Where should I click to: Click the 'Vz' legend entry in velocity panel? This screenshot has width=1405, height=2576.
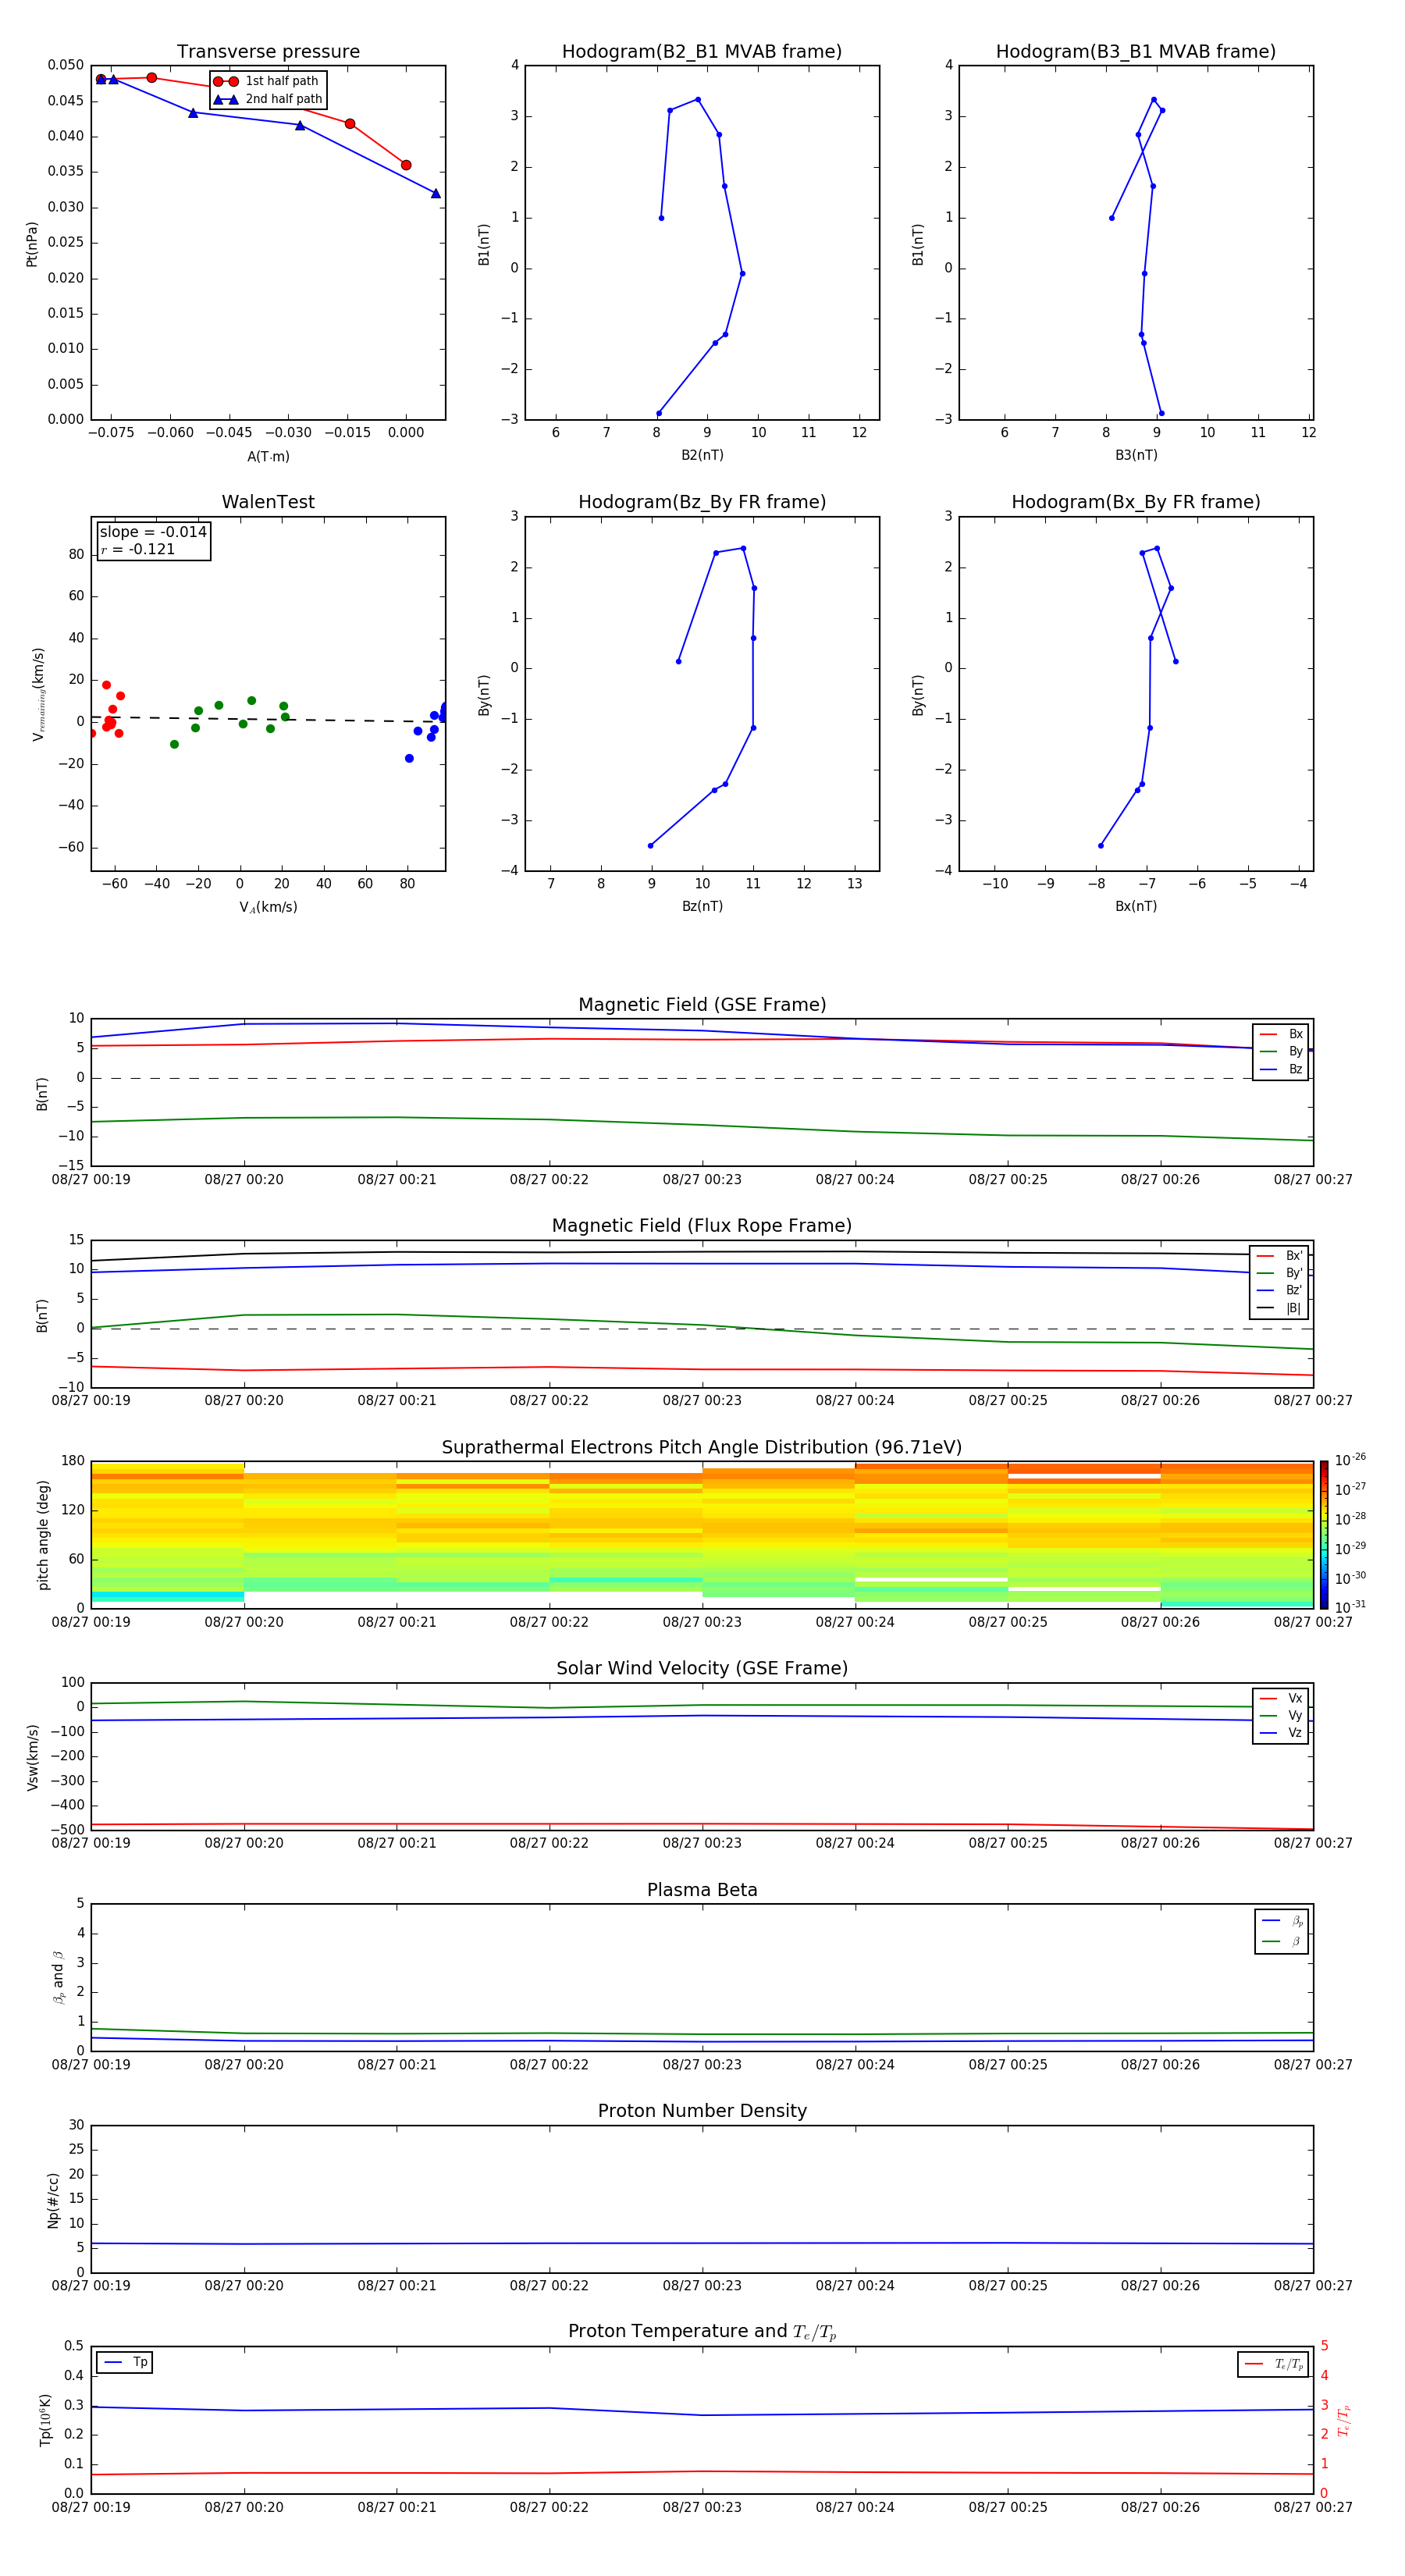tap(1281, 1733)
